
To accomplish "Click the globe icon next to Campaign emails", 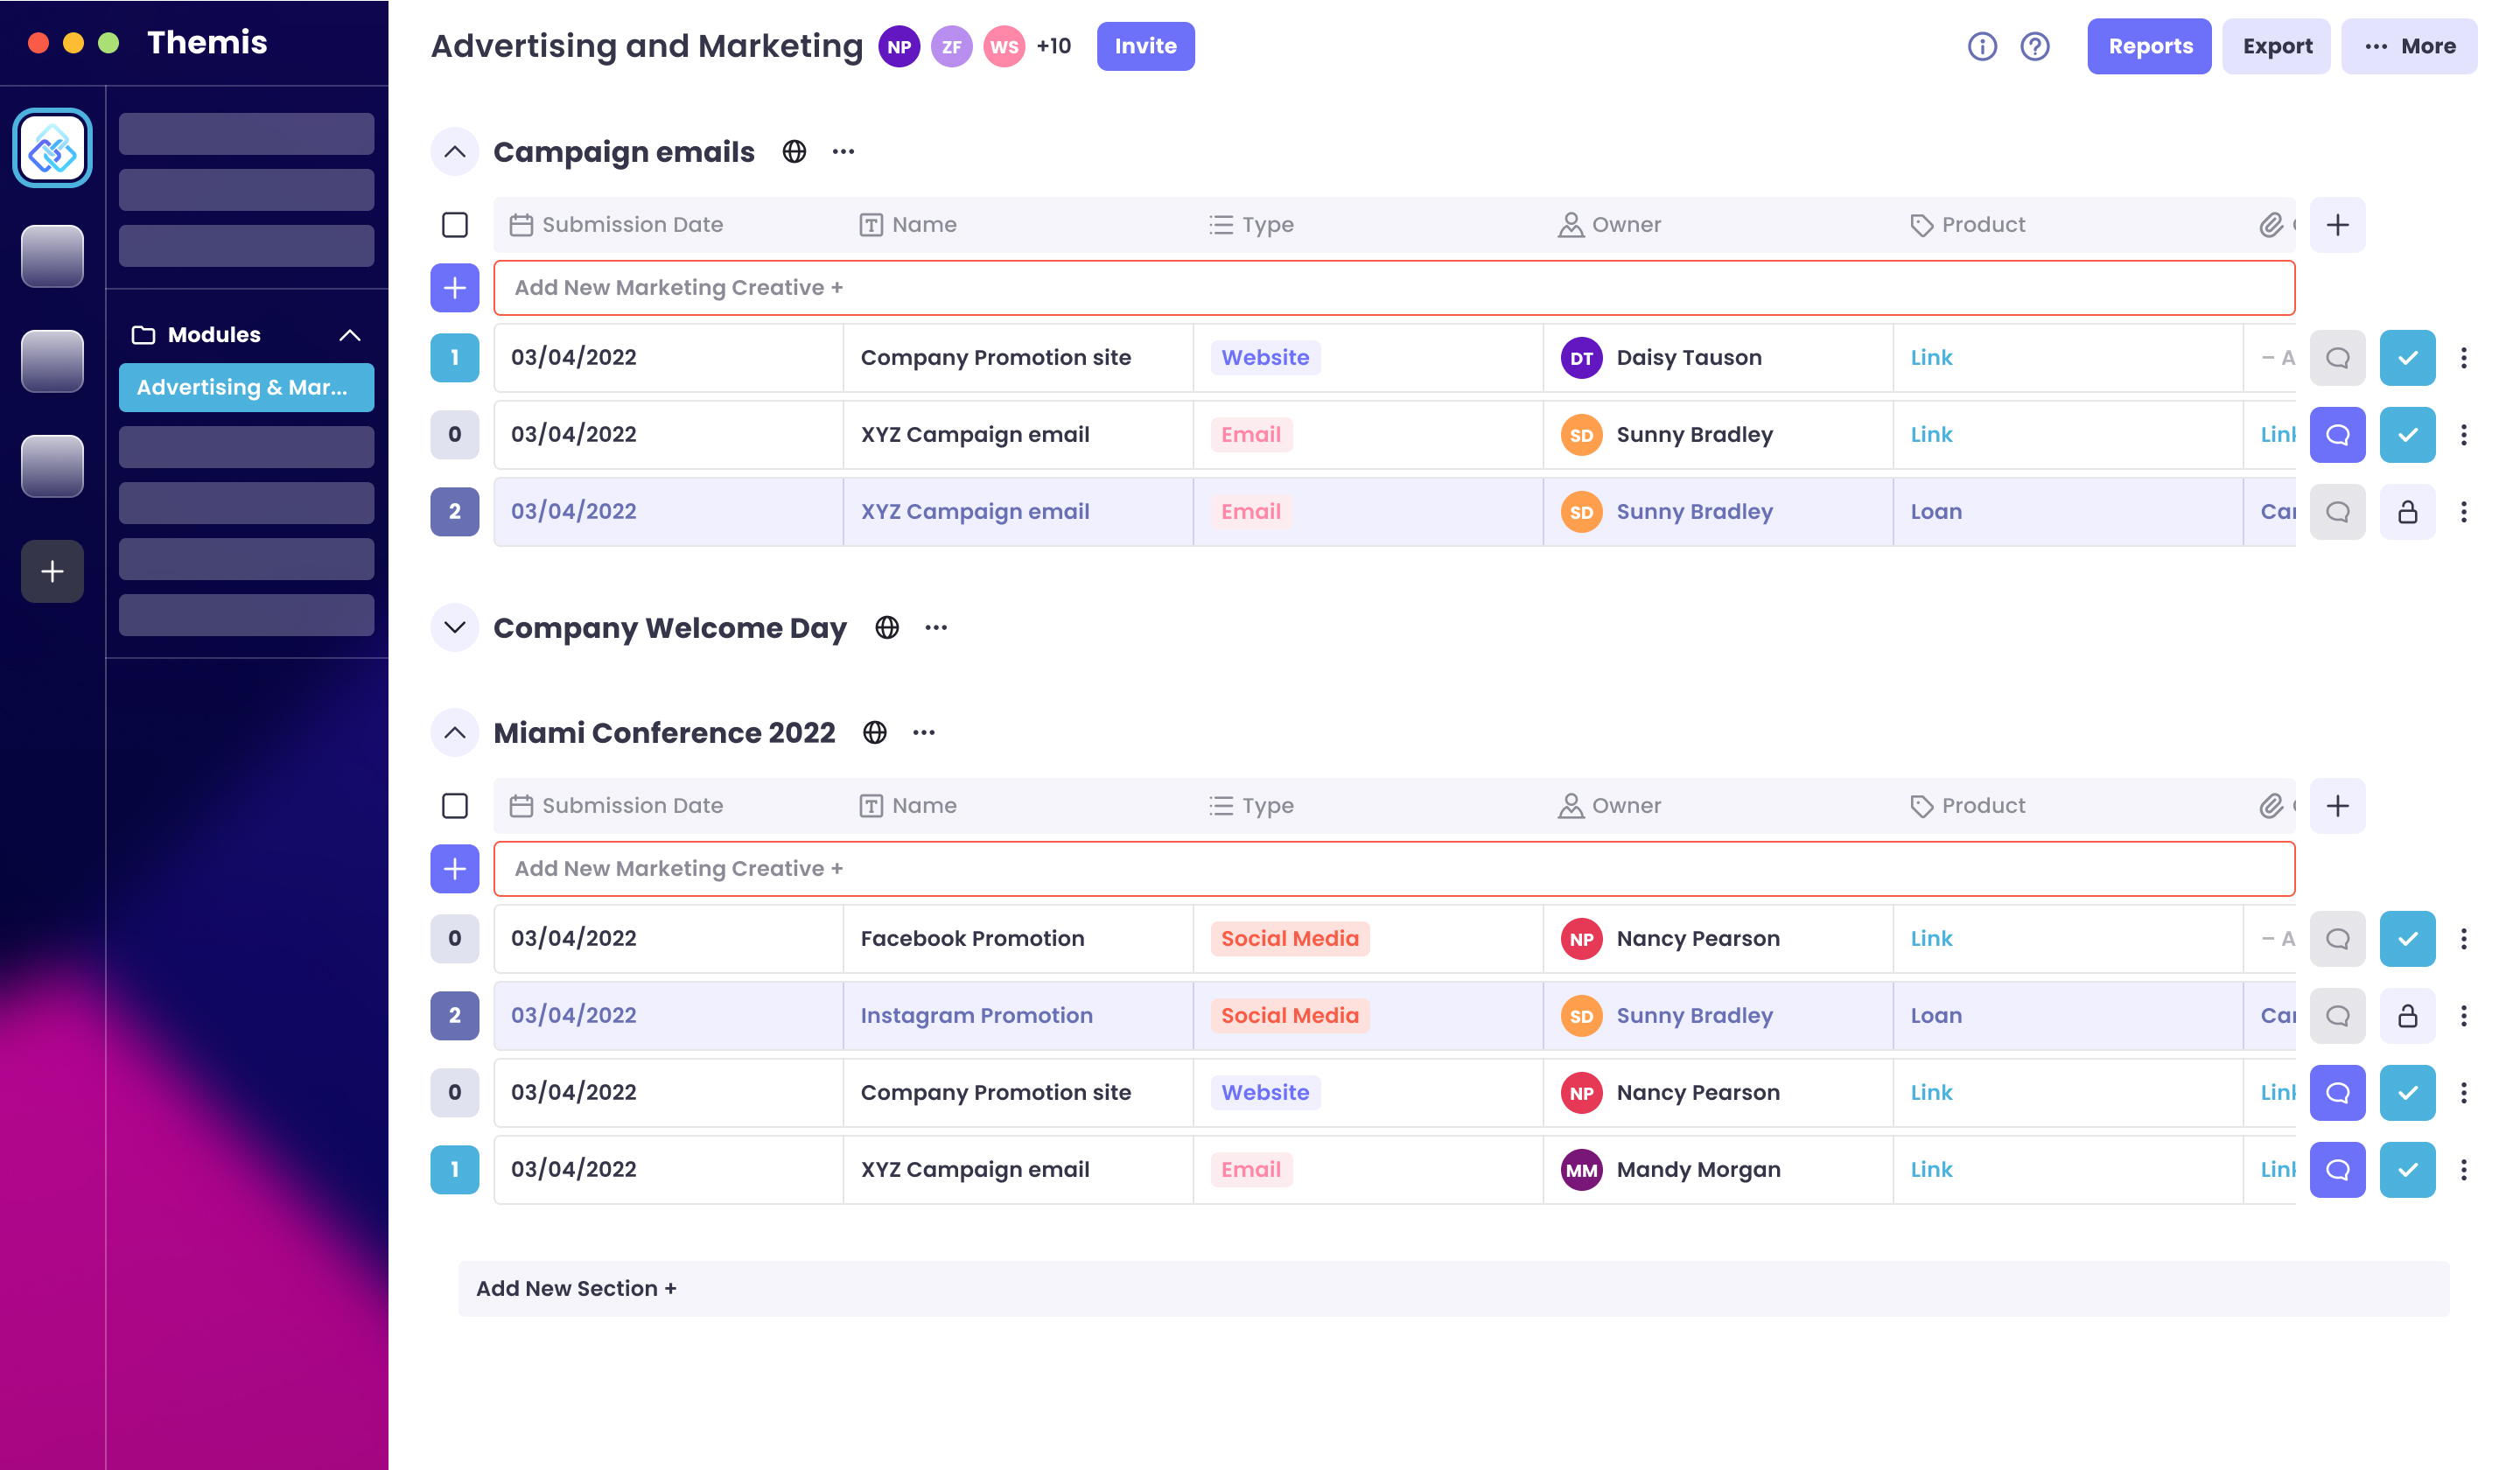I will coord(794,151).
